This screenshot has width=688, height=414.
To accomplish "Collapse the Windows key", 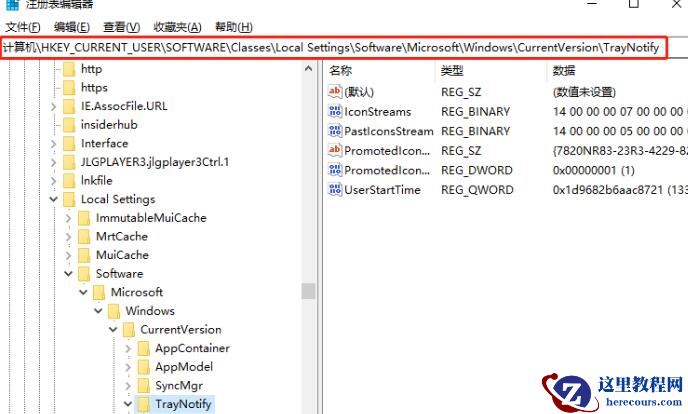I will pyautogui.click(x=98, y=311).
